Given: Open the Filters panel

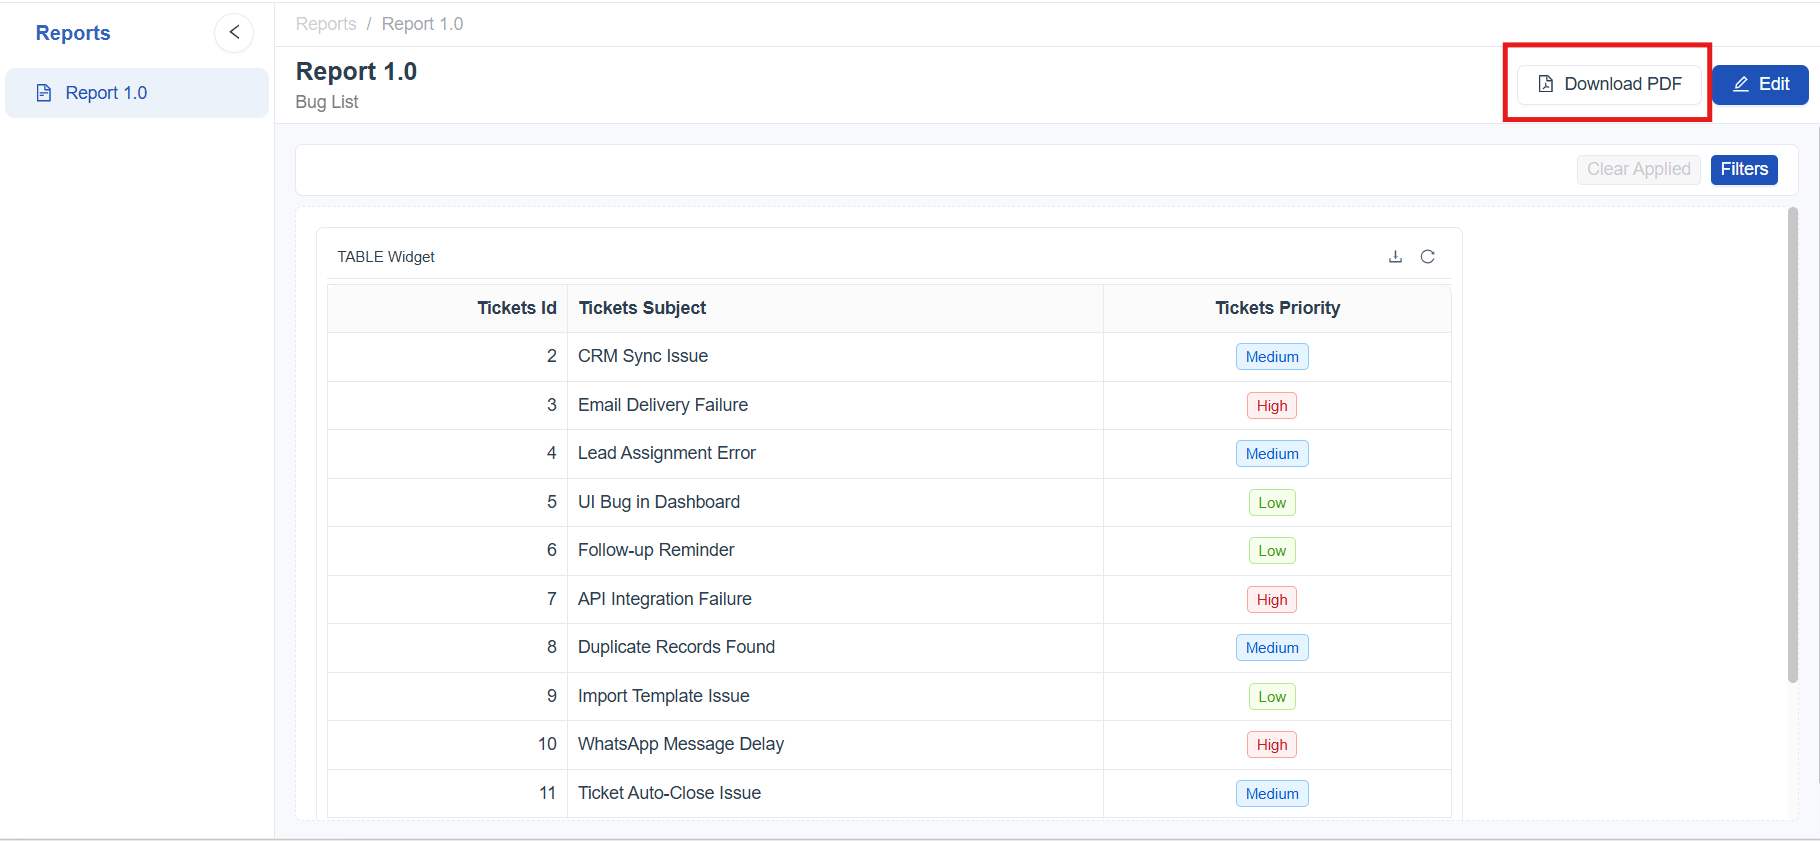Looking at the screenshot, I should [1743, 169].
